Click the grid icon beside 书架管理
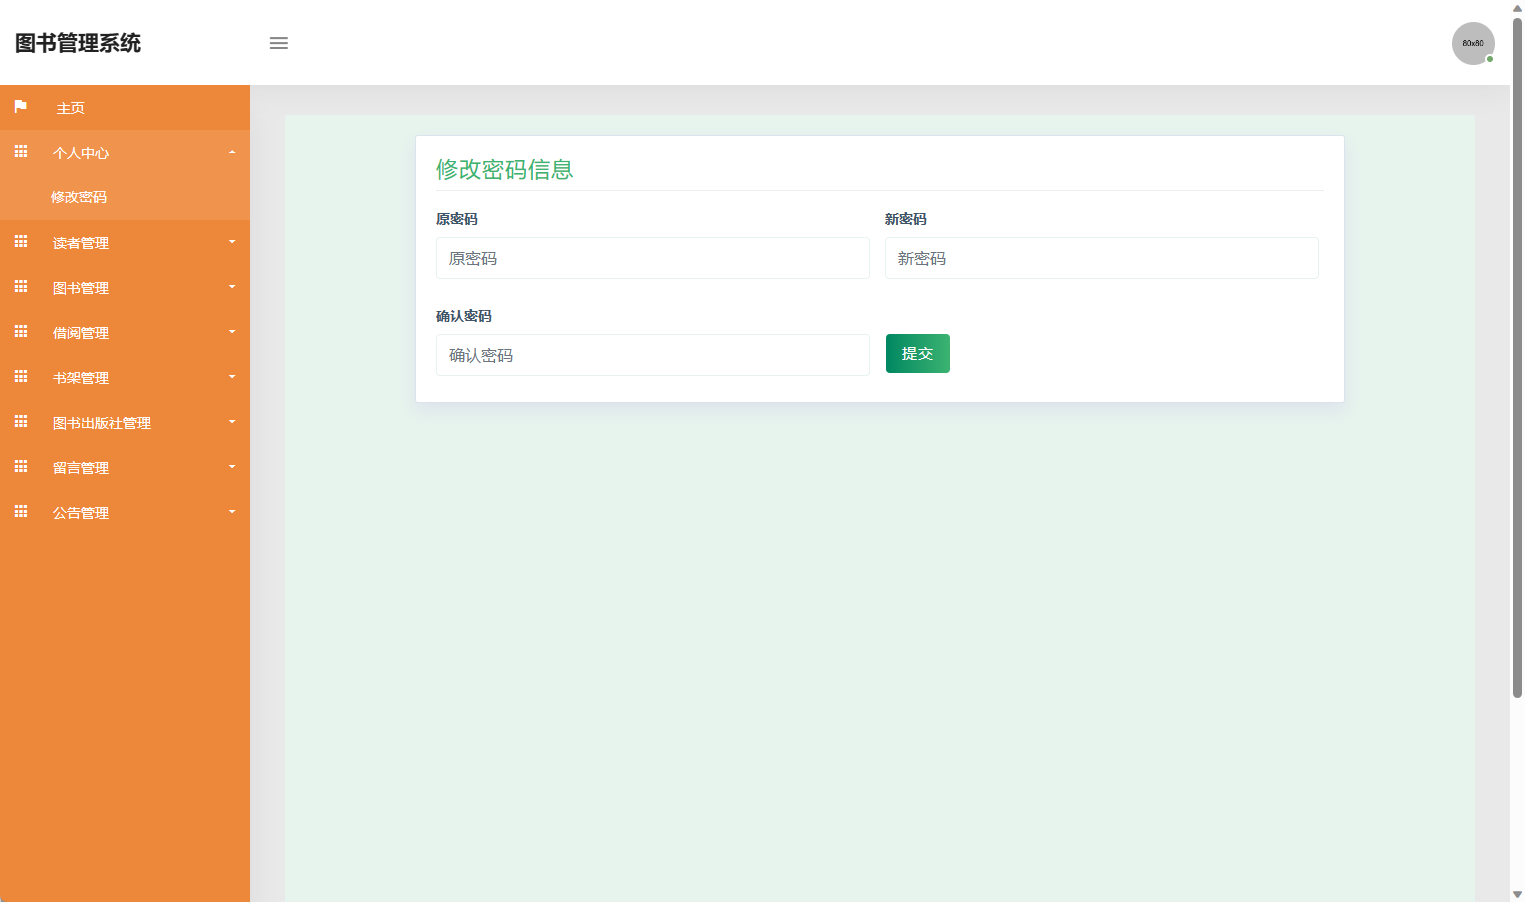Screen dimensions: 1525x902 (x=20, y=376)
